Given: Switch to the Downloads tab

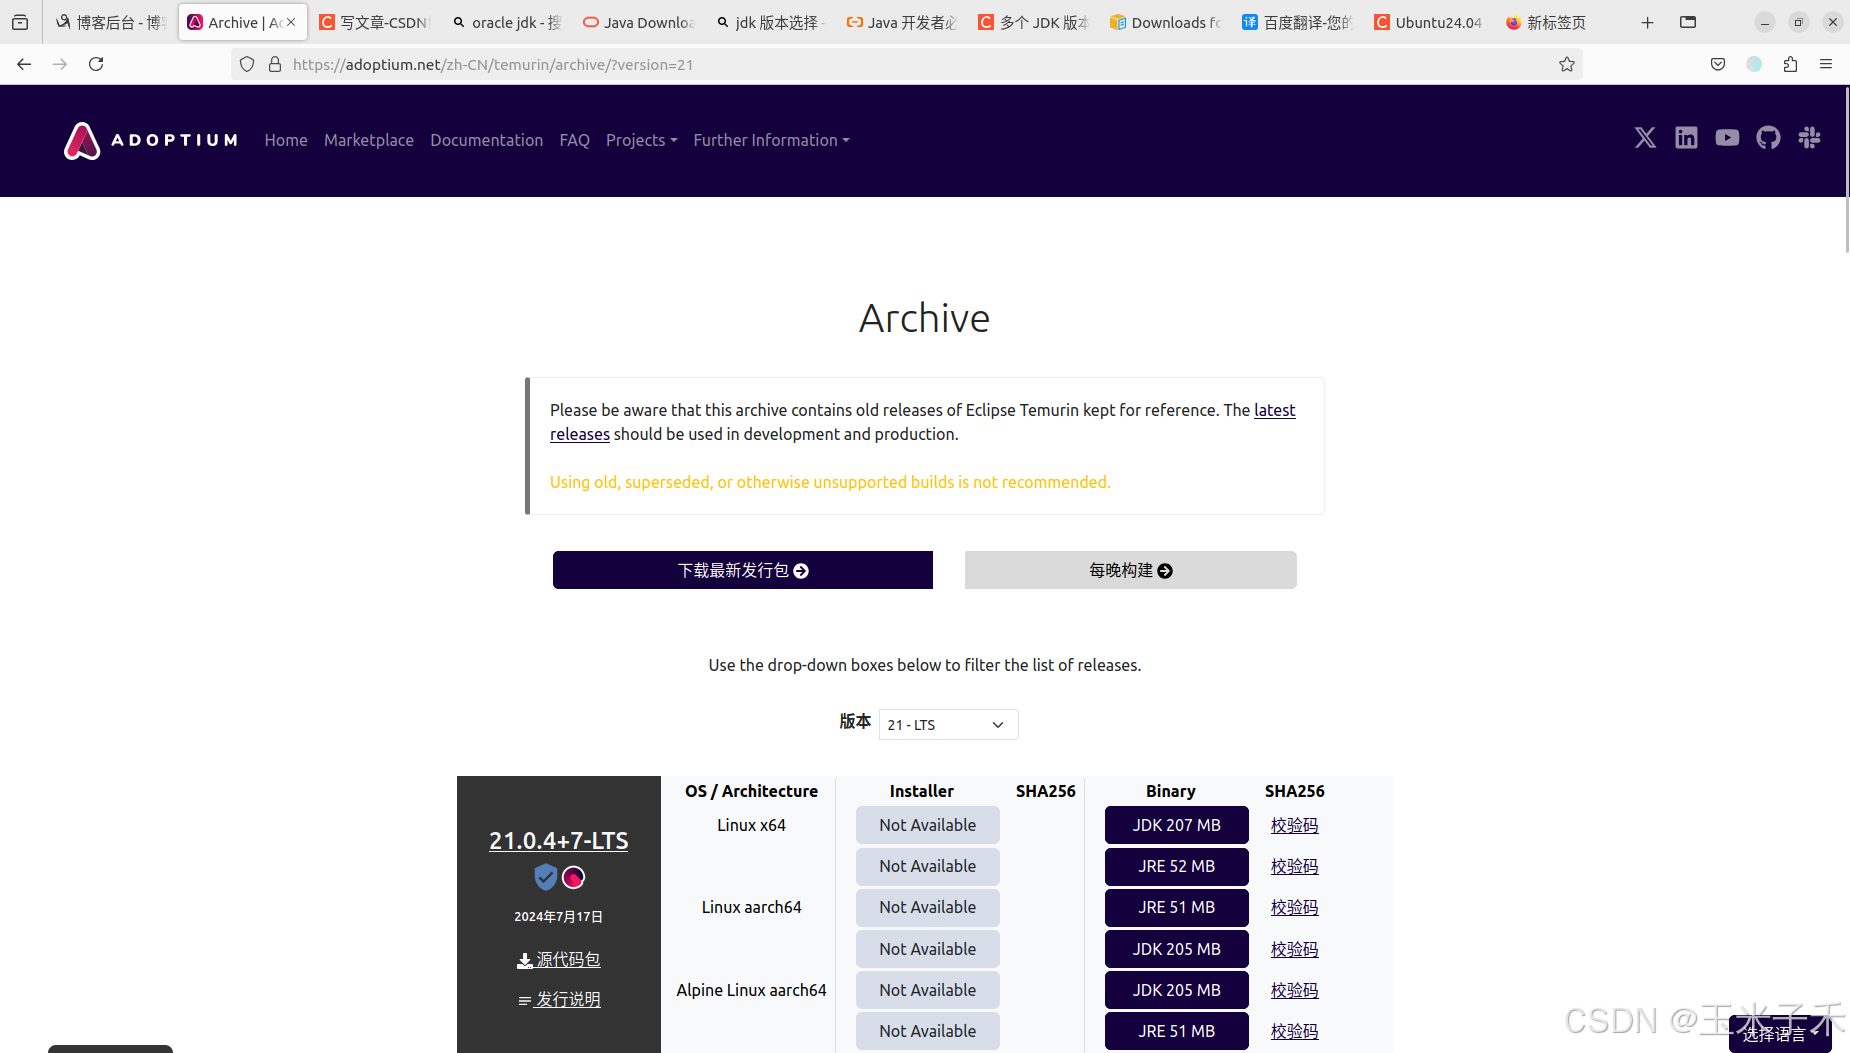Looking at the screenshot, I should point(1166,22).
